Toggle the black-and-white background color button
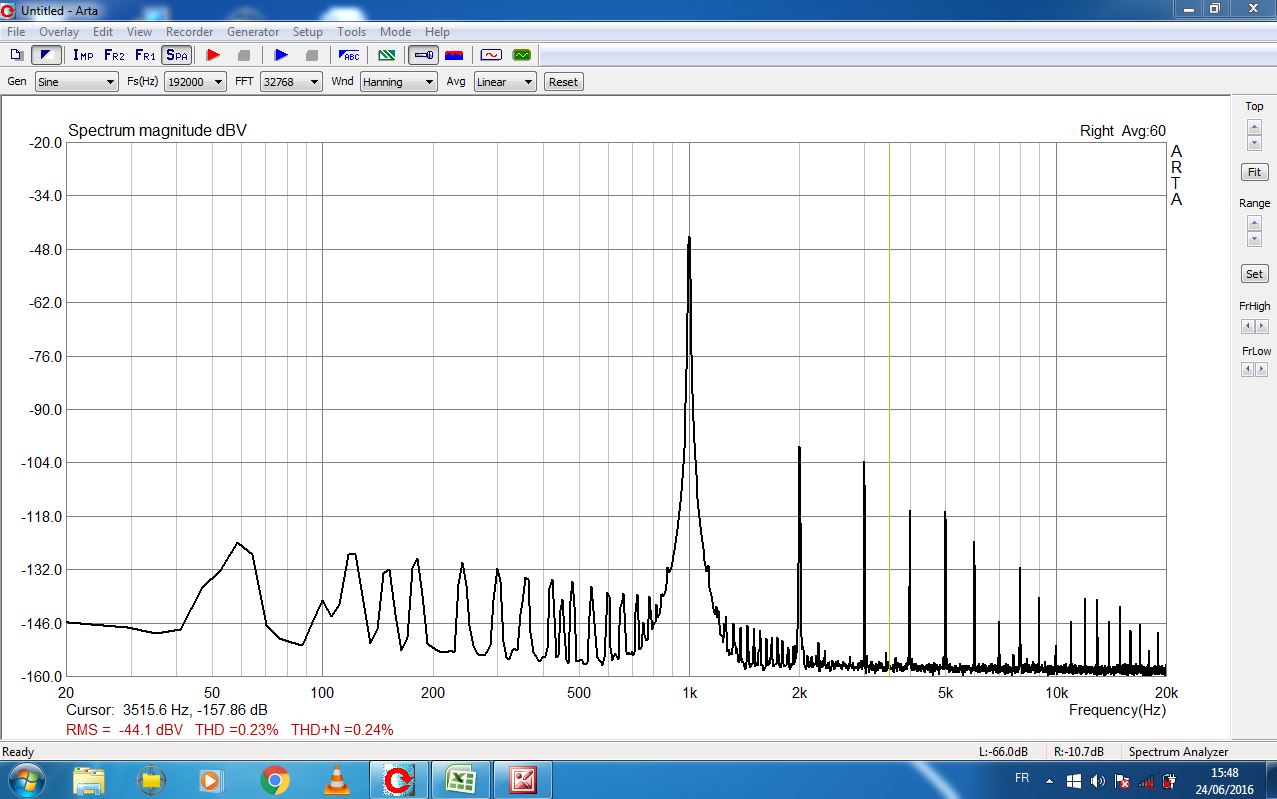Screen dimensions: 1277x799 pyautogui.click(x=45, y=55)
